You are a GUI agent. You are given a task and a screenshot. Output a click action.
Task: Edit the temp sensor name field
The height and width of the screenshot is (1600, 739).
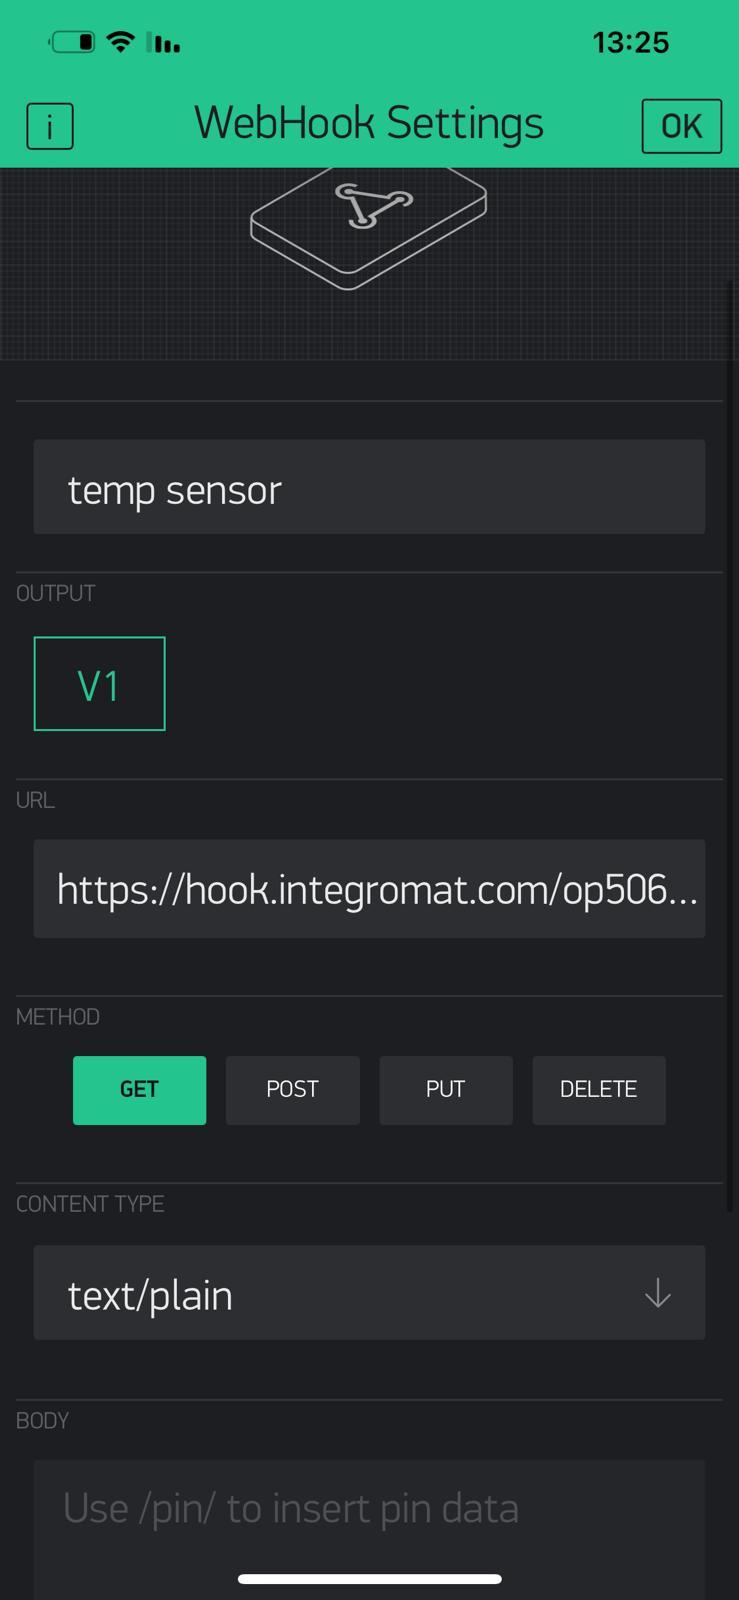(369, 487)
